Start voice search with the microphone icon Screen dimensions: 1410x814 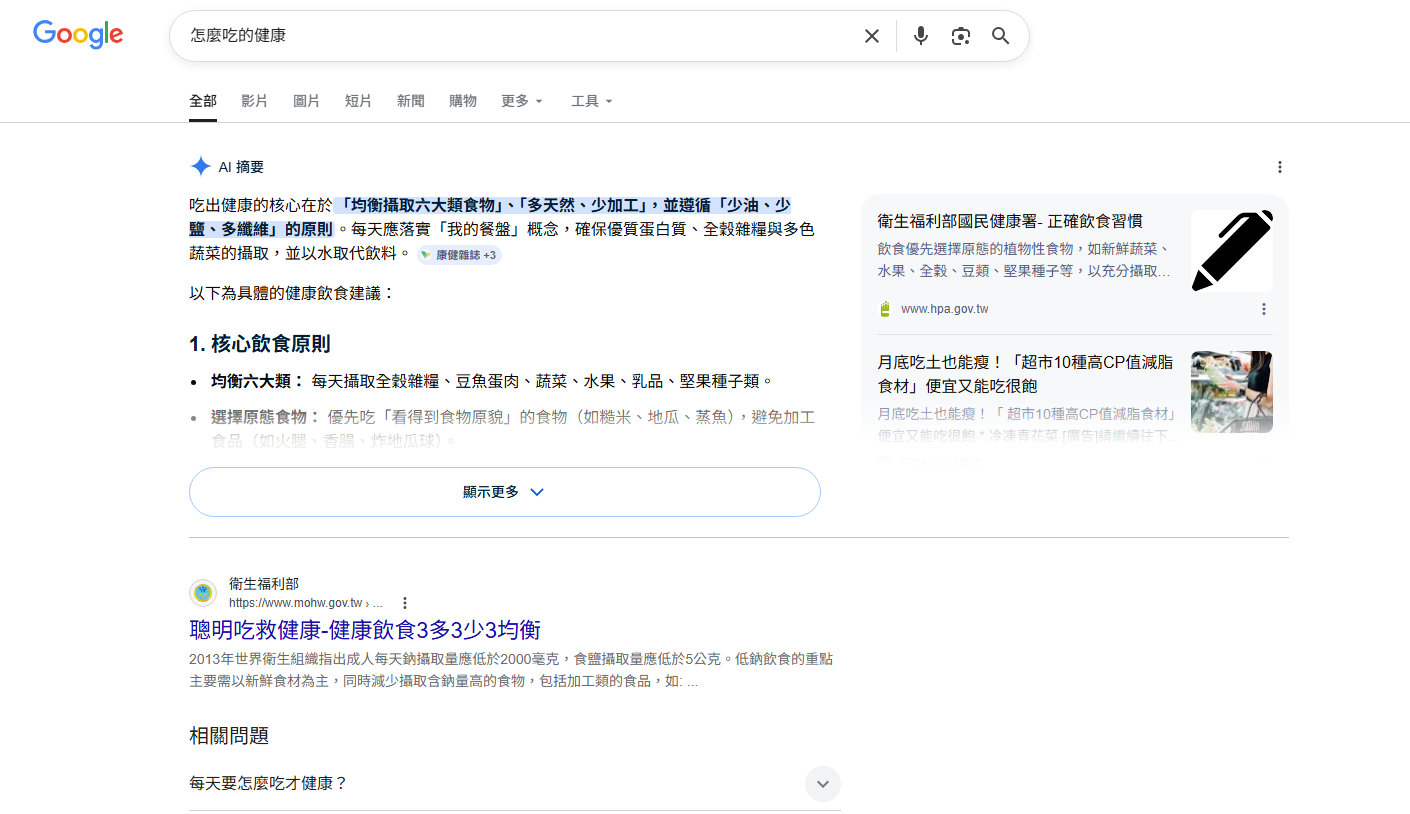[921, 36]
